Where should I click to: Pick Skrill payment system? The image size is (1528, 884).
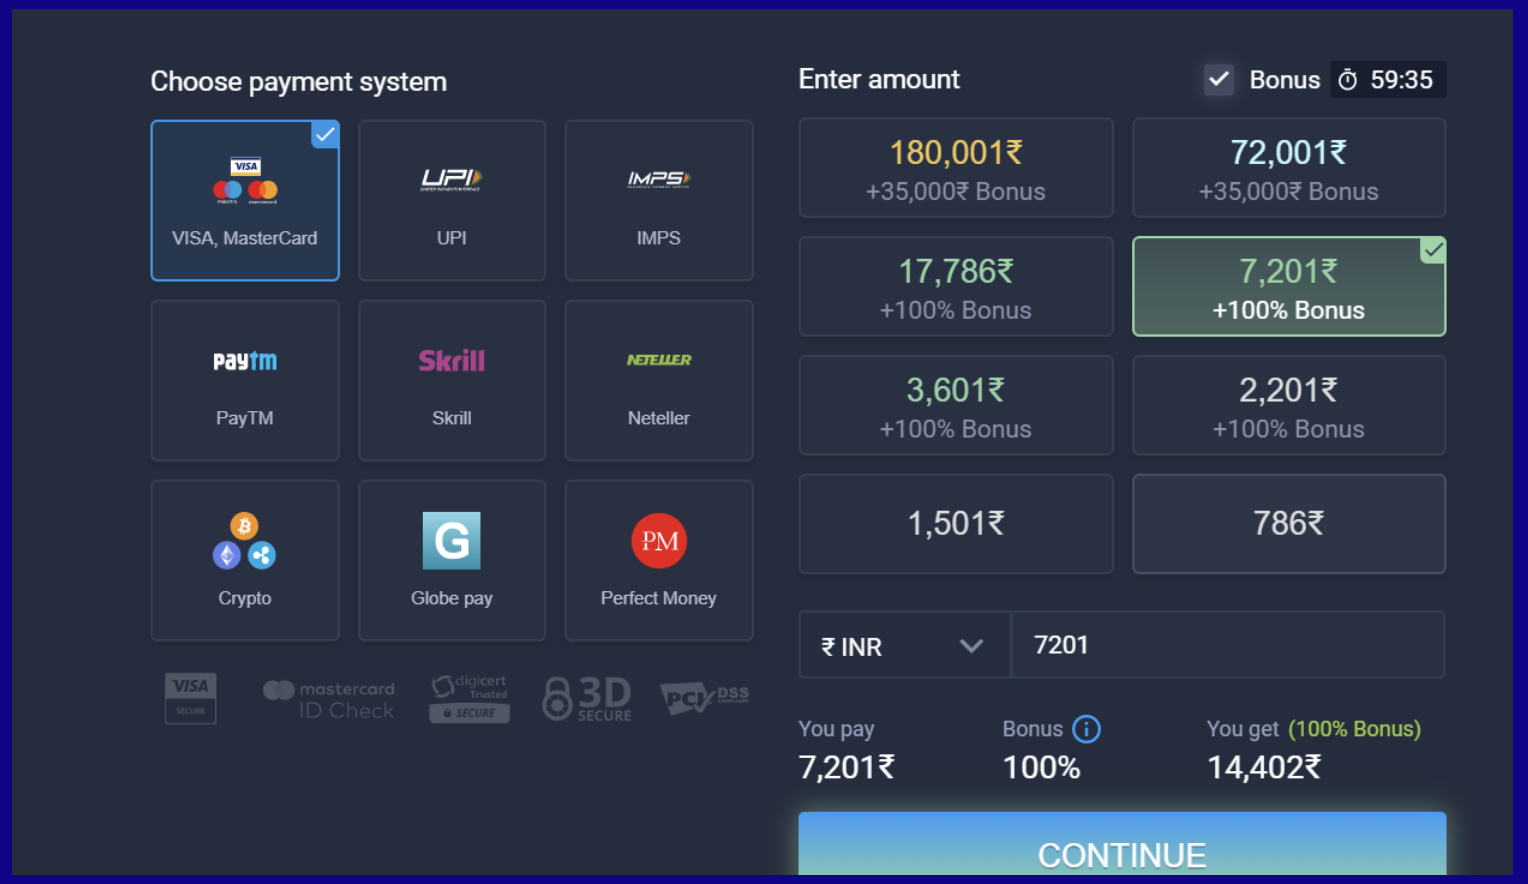452,380
